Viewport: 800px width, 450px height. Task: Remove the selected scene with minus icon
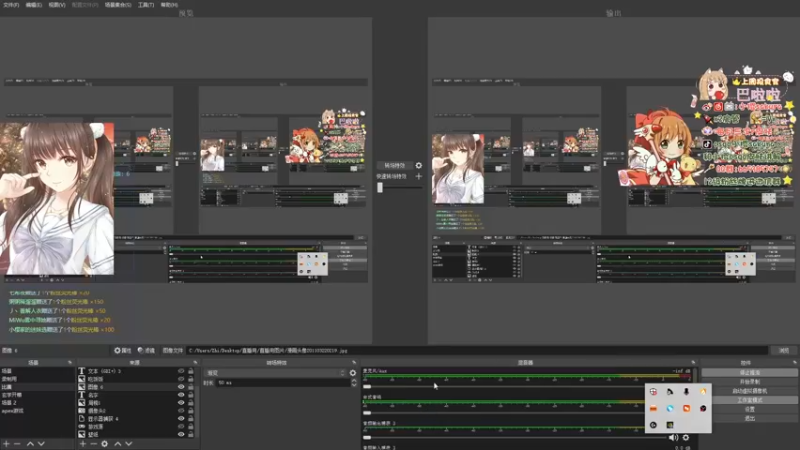click(x=17, y=444)
